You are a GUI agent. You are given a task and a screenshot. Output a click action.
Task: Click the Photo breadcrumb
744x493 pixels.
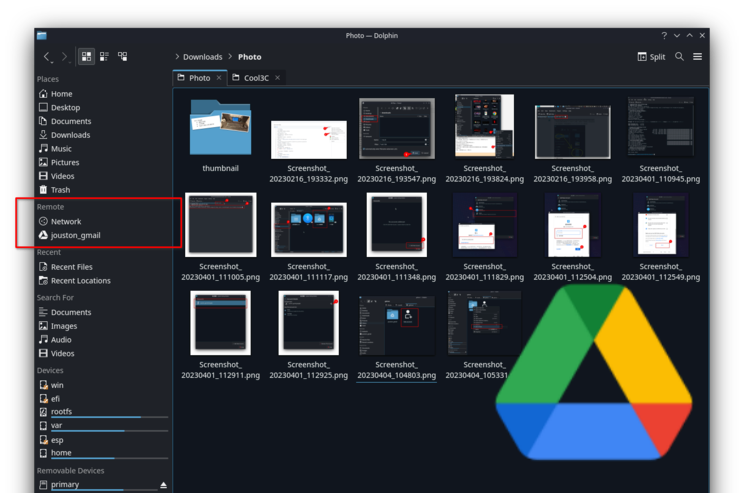pos(250,57)
